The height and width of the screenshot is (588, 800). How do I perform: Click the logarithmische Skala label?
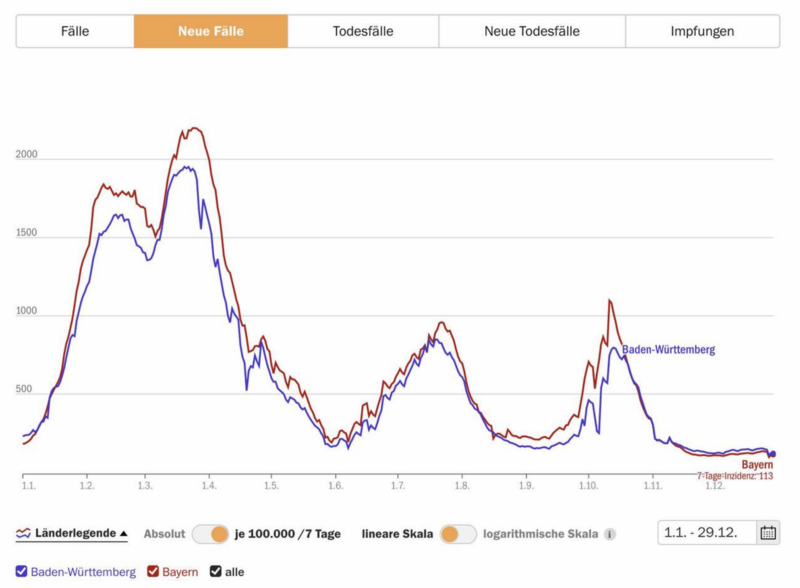click(x=540, y=534)
